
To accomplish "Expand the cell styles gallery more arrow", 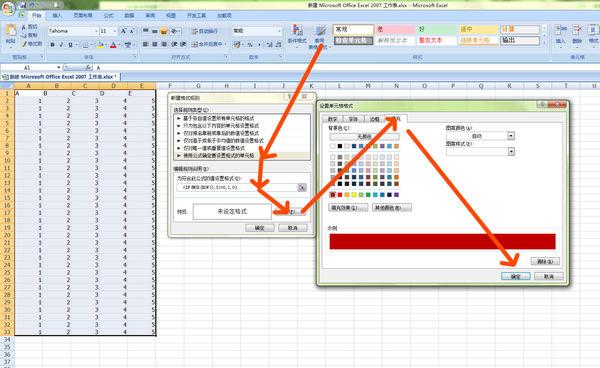I will tap(545, 43).
